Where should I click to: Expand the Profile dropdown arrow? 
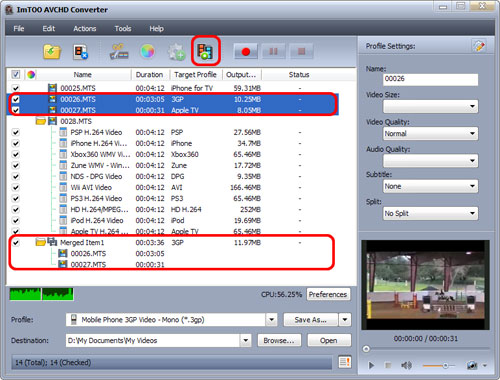[272, 320]
